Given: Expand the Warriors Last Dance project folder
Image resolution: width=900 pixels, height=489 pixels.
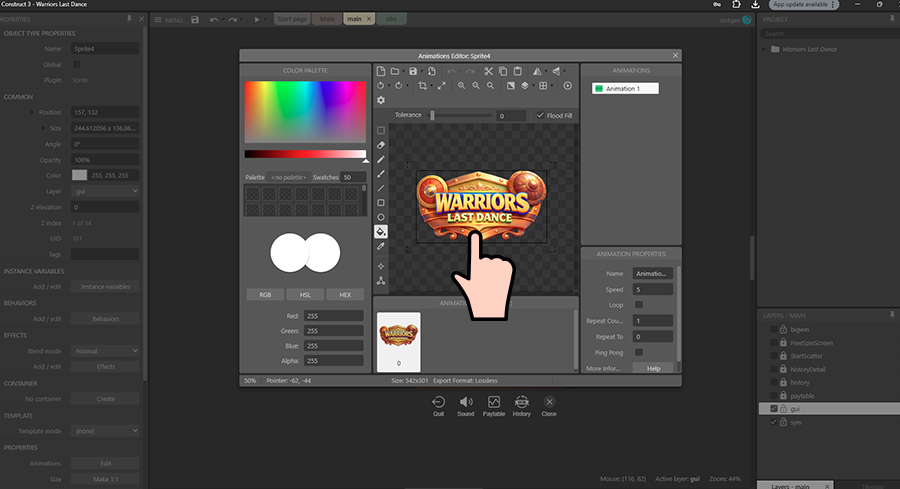Looking at the screenshot, I should click(764, 49).
